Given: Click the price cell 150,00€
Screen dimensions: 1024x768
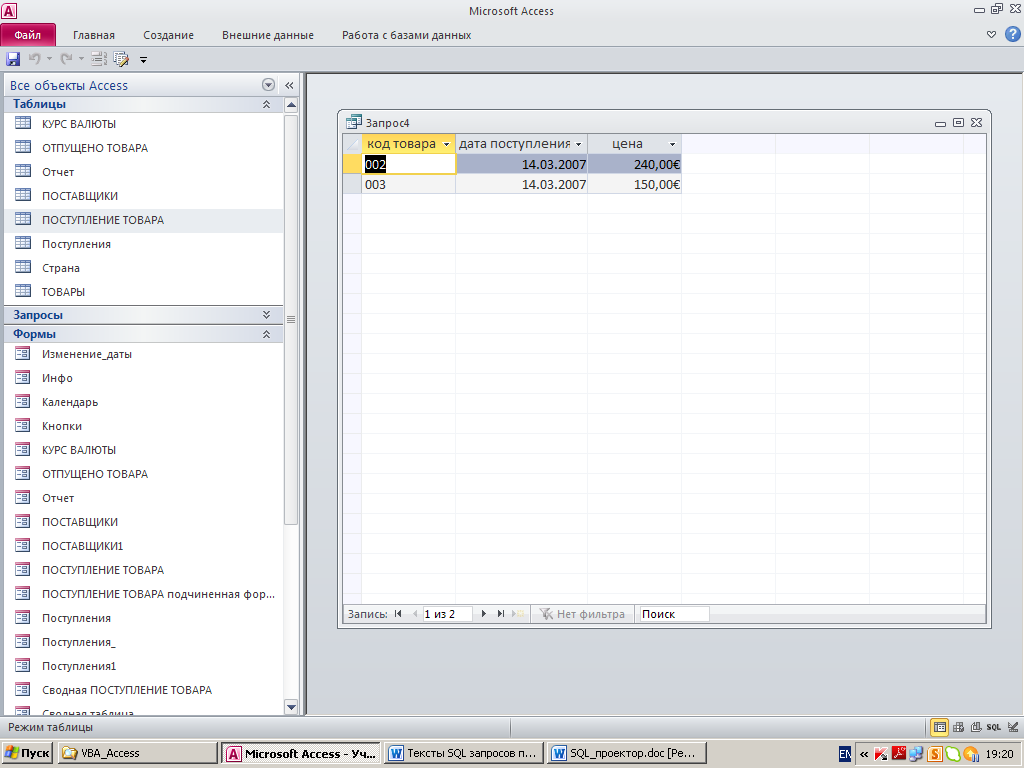Looking at the screenshot, I should click(x=635, y=185).
